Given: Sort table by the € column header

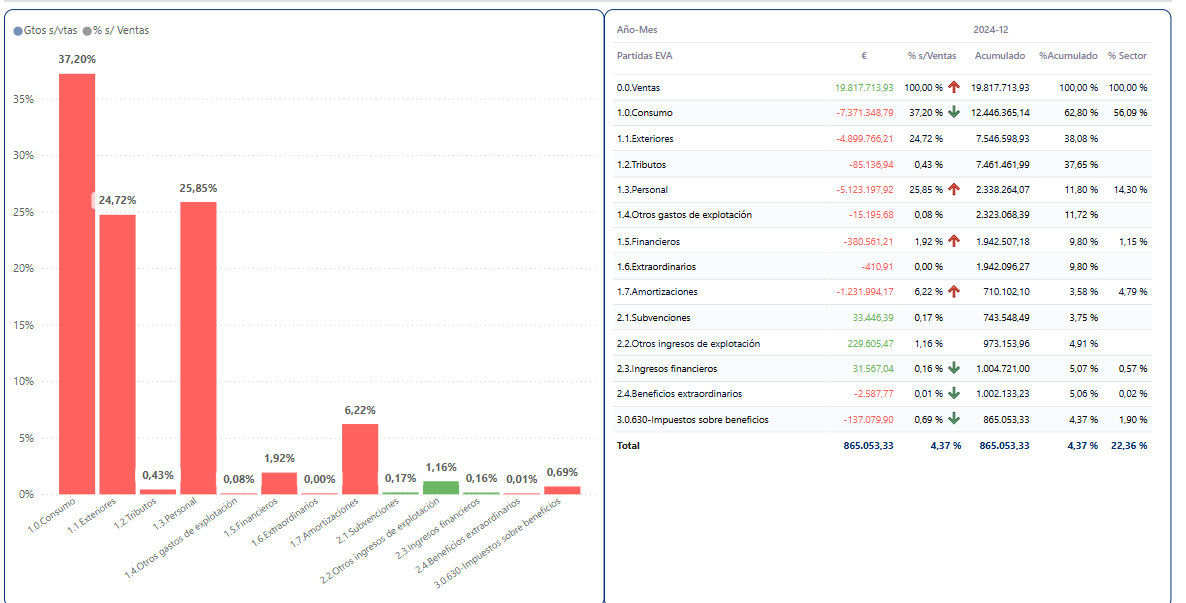Looking at the screenshot, I should pyautogui.click(x=863, y=56).
